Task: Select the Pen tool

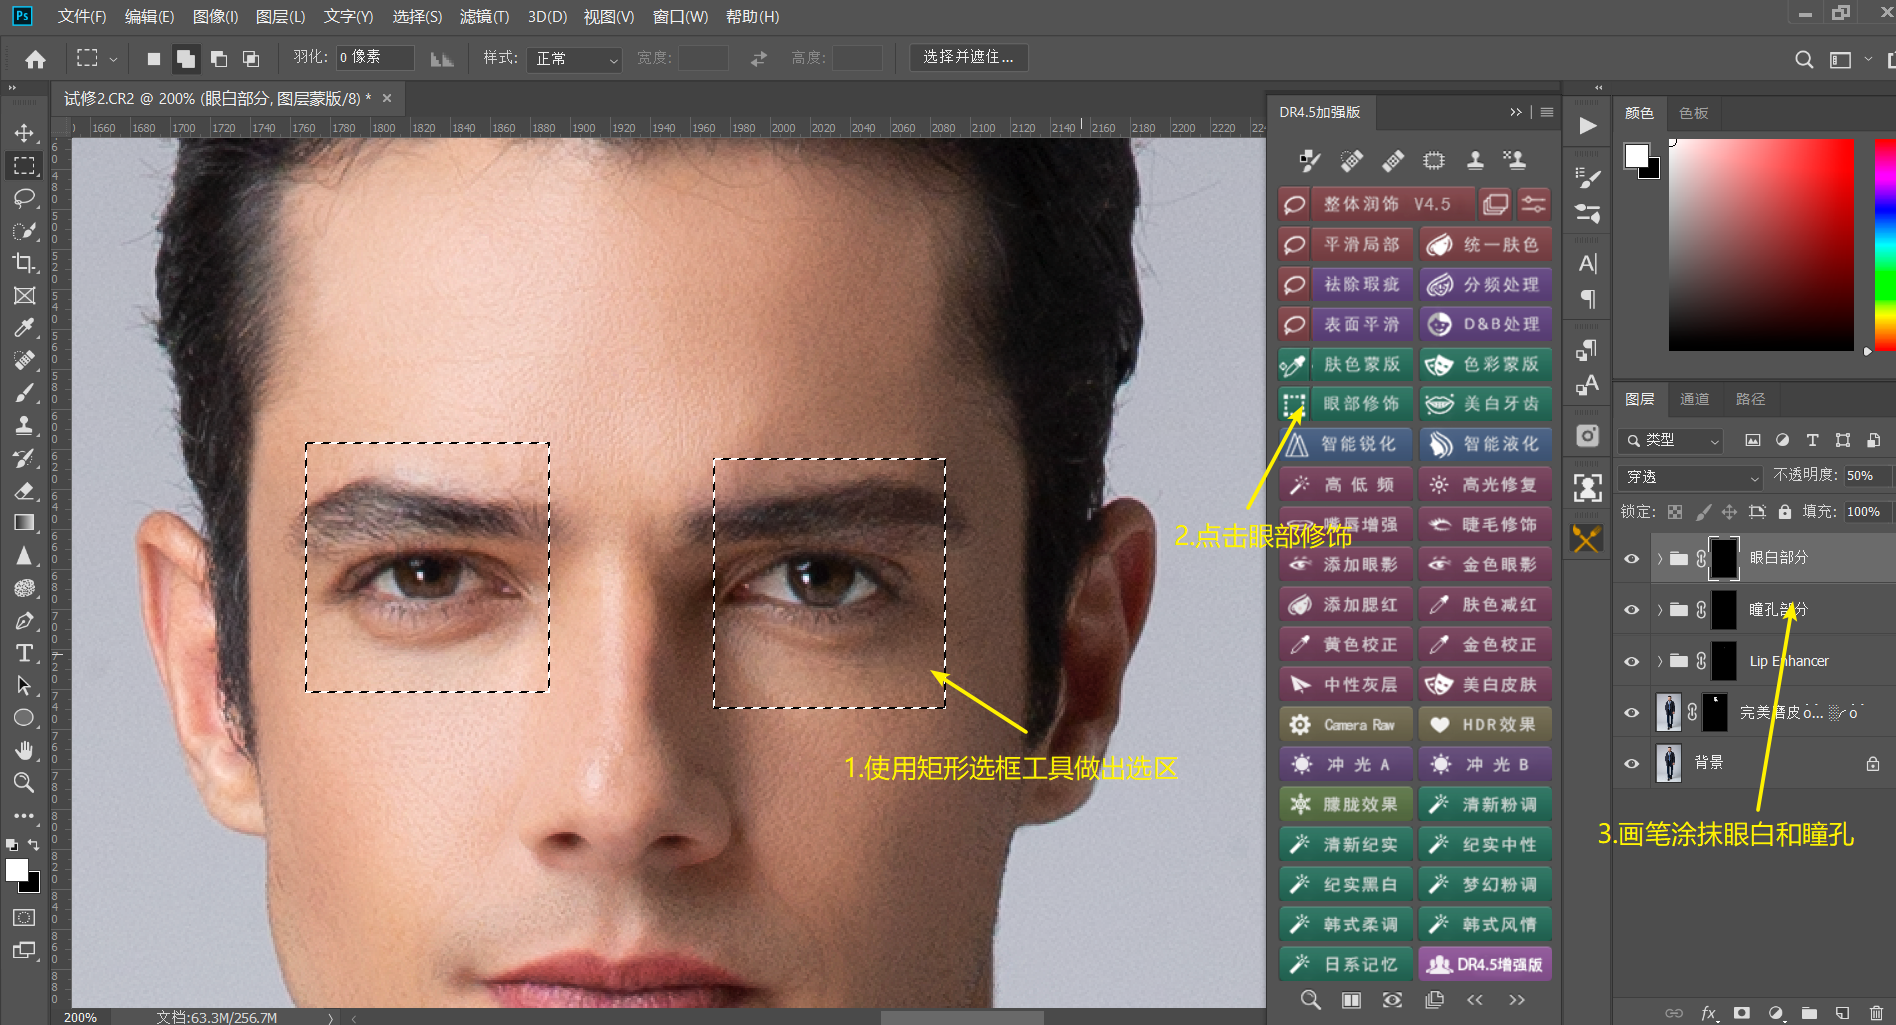Action: pyautogui.click(x=24, y=621)
